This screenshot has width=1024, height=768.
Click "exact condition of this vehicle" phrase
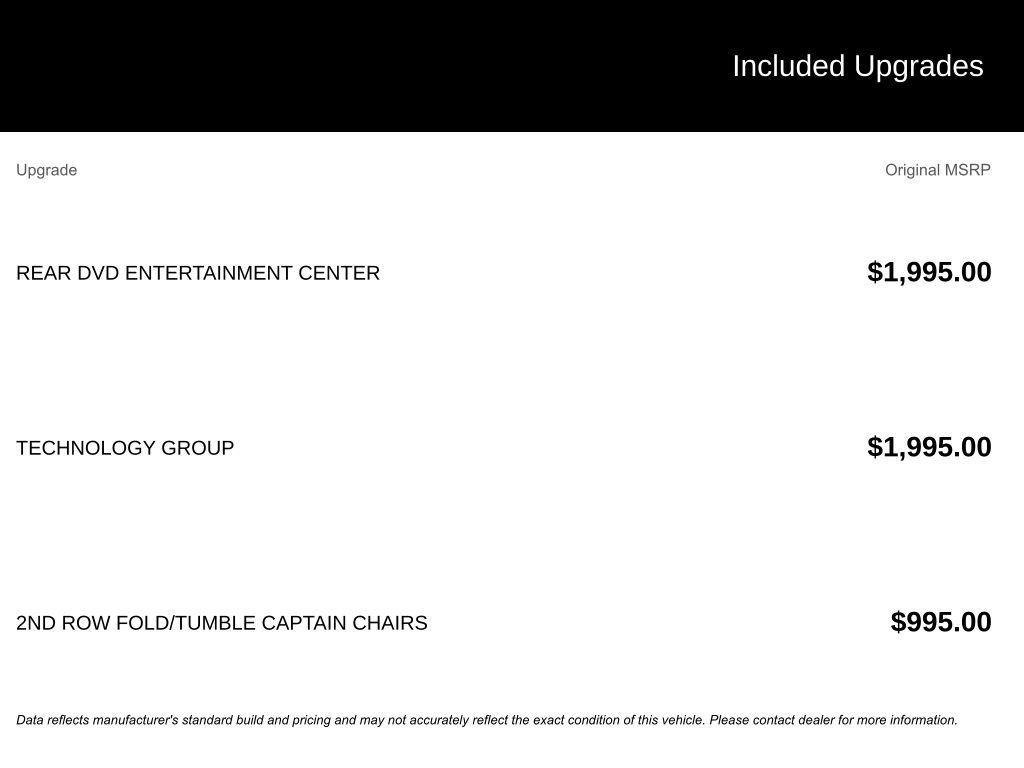(x=618, y=720)
